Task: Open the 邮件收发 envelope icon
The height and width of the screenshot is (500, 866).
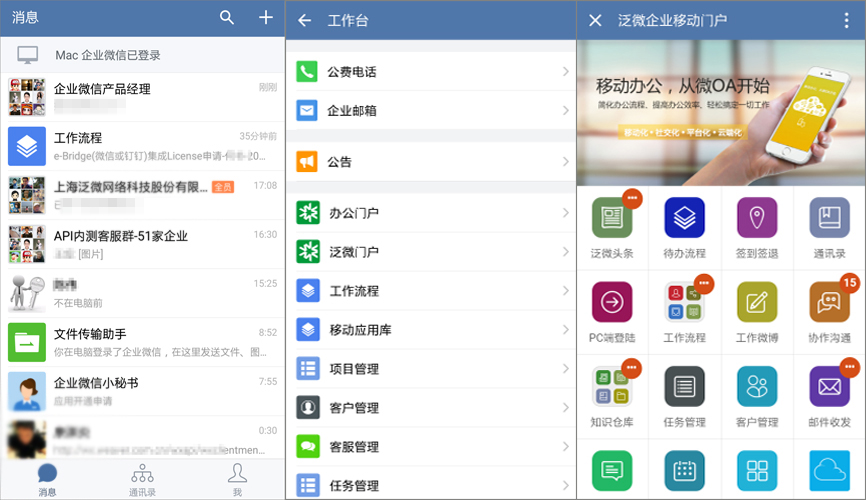Action: point(829,386)
